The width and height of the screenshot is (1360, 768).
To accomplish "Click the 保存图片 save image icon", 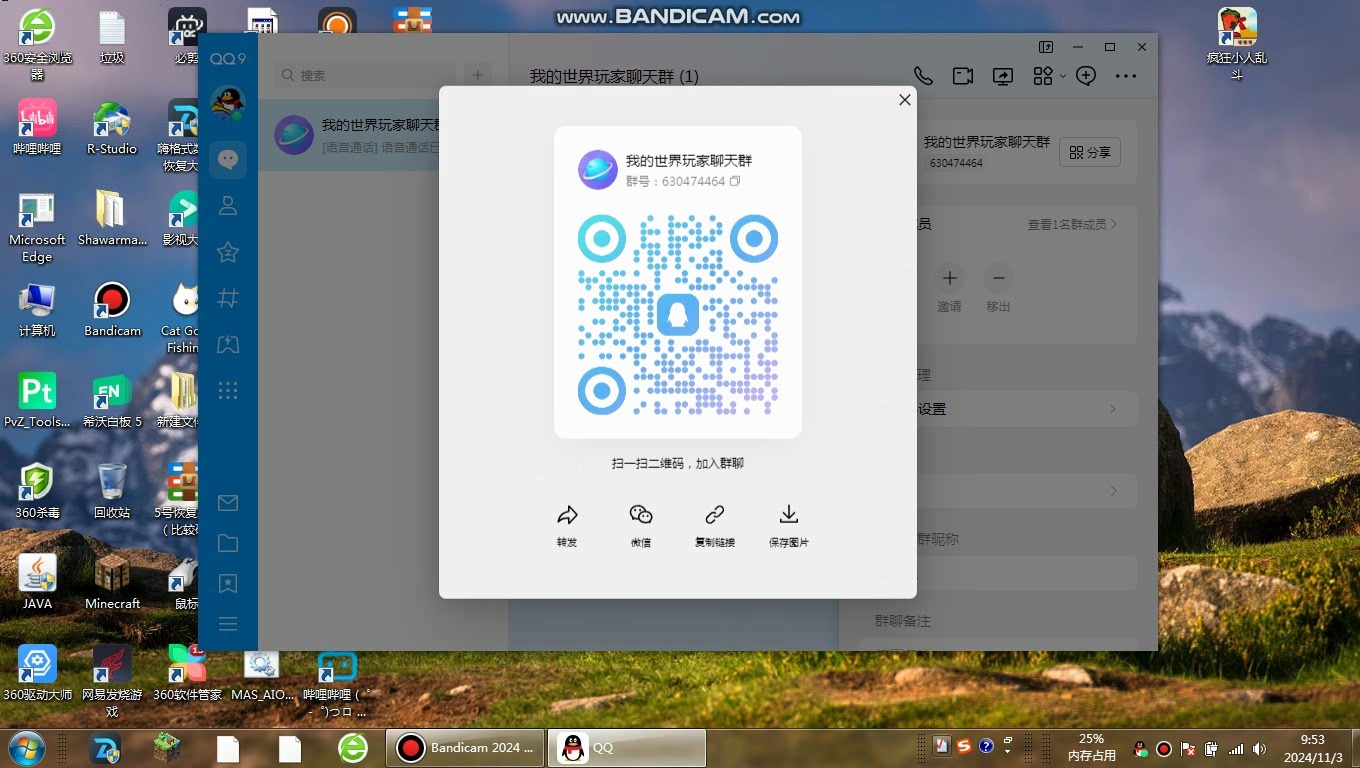I will click(789, 515).
